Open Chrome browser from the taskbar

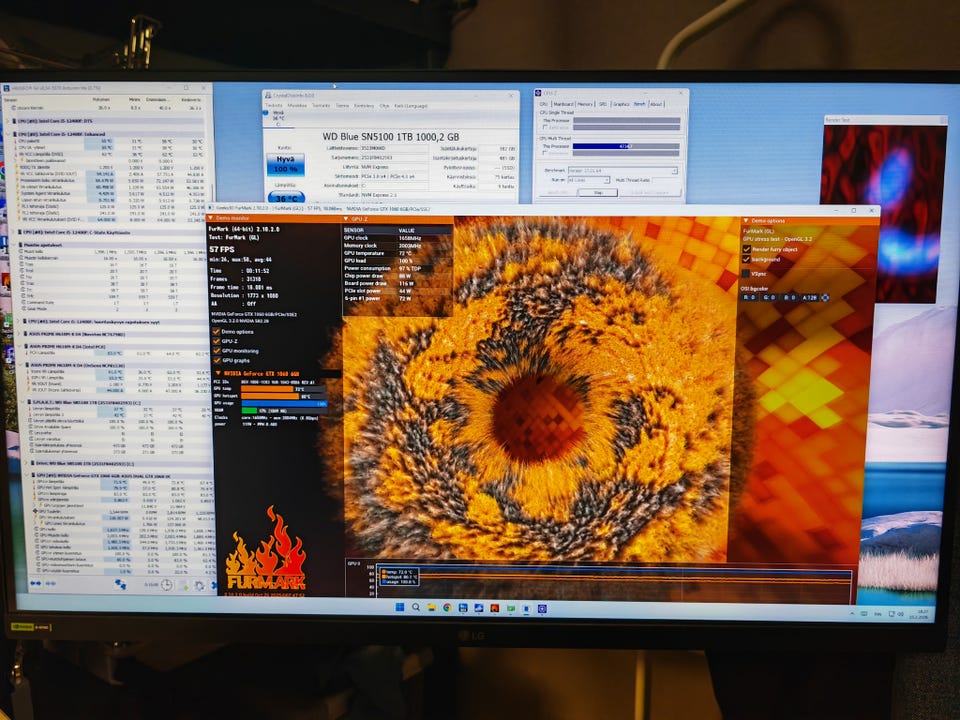[x=448, y=607]
